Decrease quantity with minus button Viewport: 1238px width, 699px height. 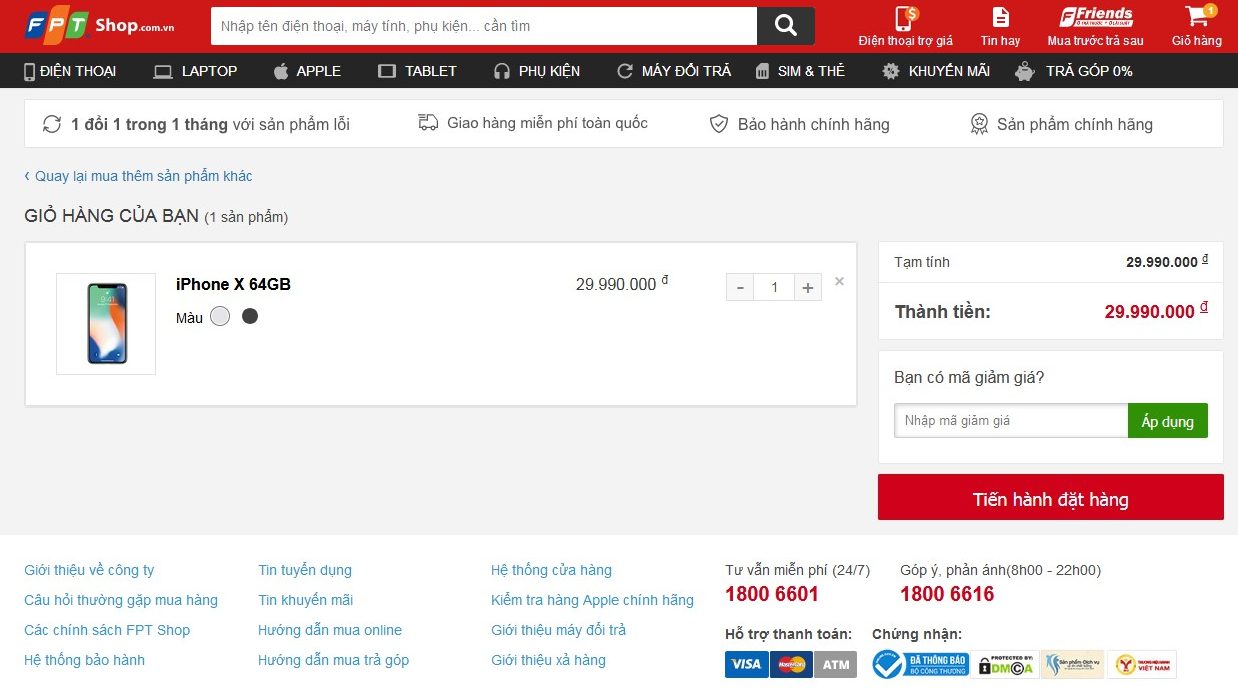[740, 287]
